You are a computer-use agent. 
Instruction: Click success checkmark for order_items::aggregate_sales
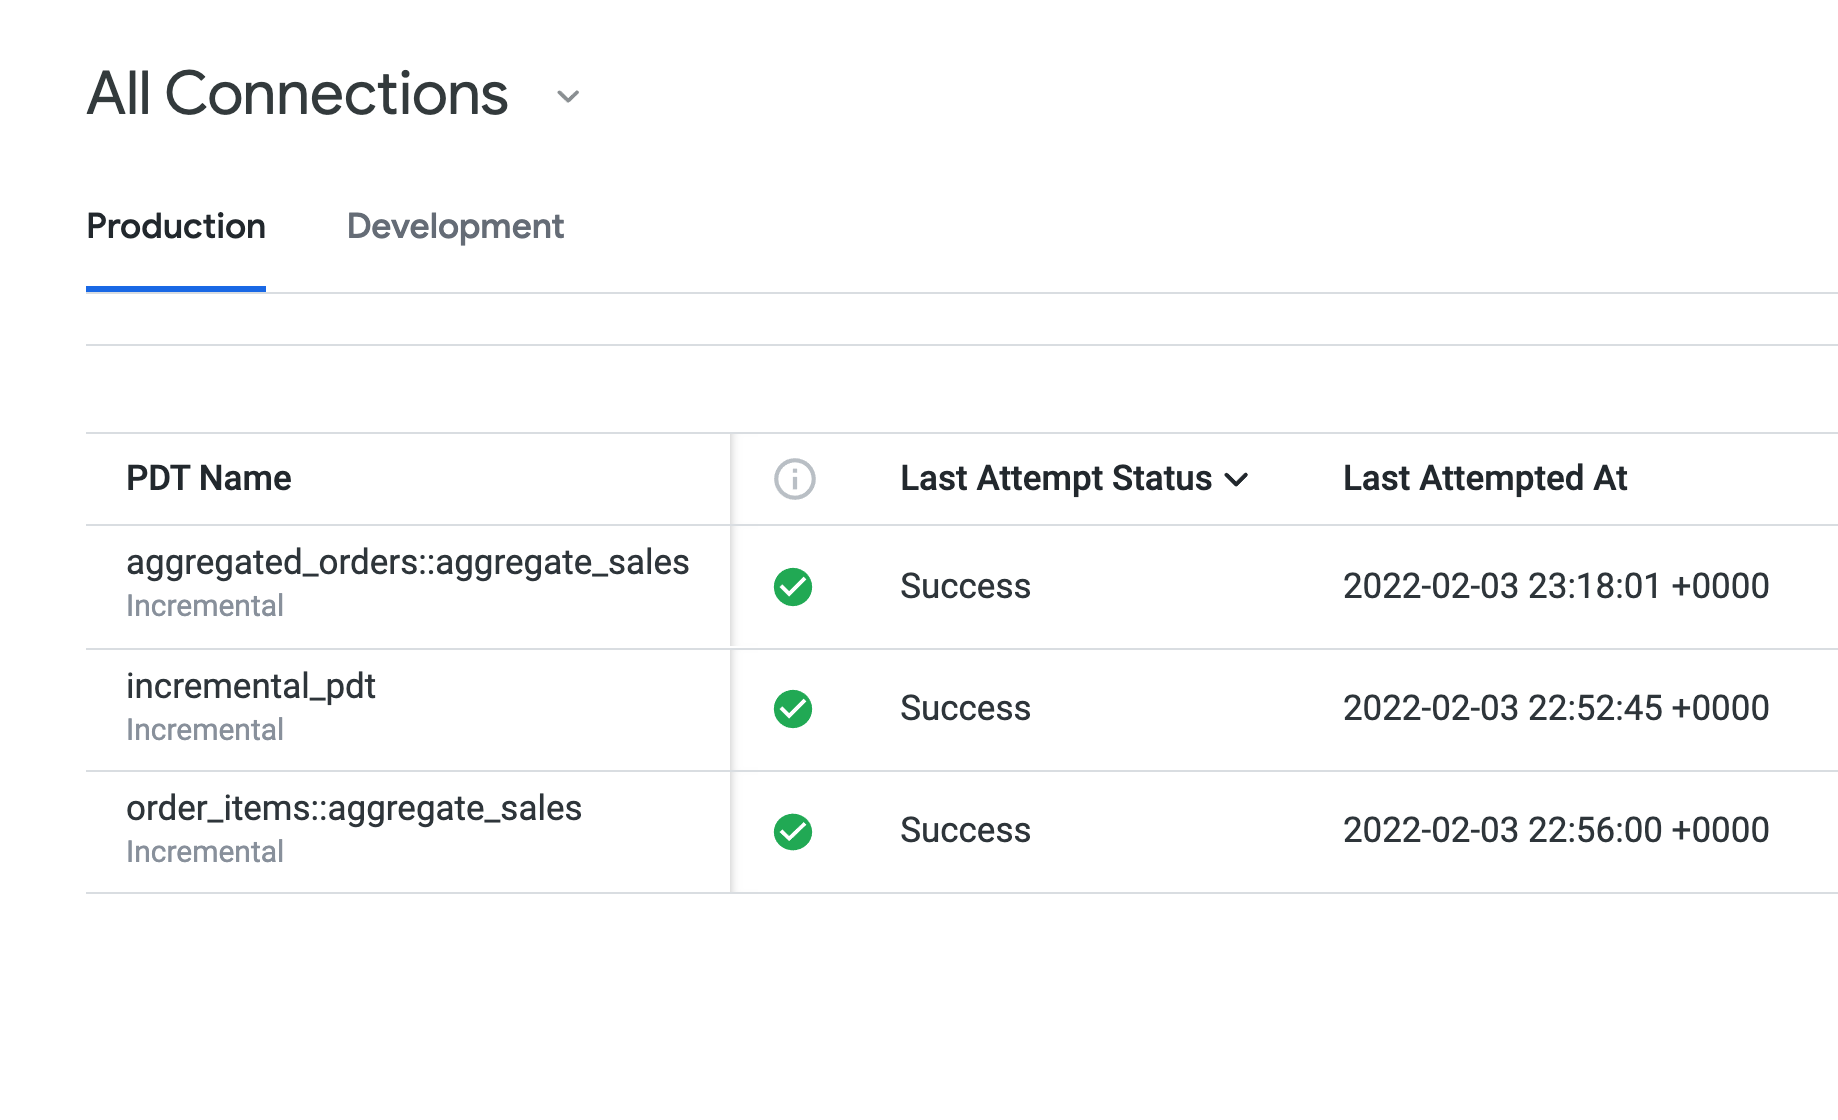tap(793, 830)
